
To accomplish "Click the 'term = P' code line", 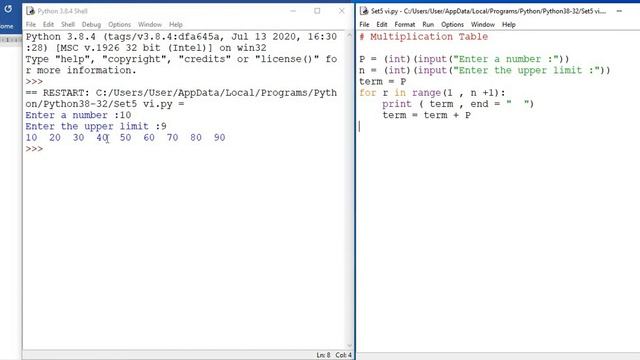I will [382, 82].
